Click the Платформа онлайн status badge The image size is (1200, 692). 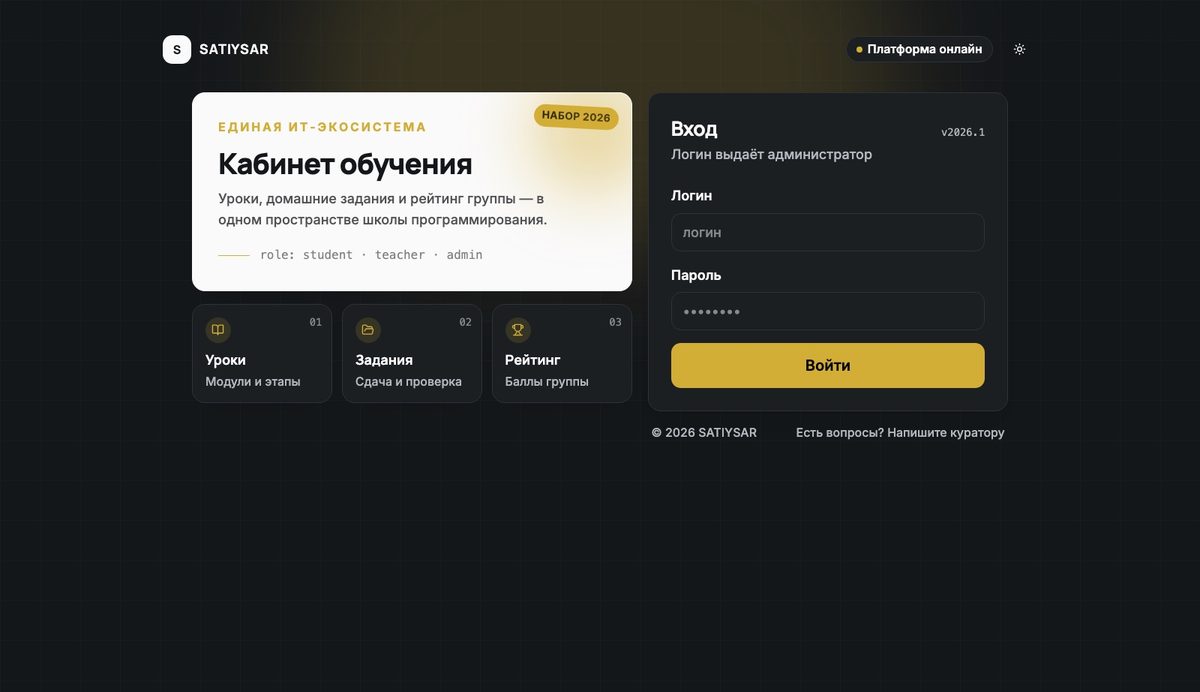(x=919, y=49)
